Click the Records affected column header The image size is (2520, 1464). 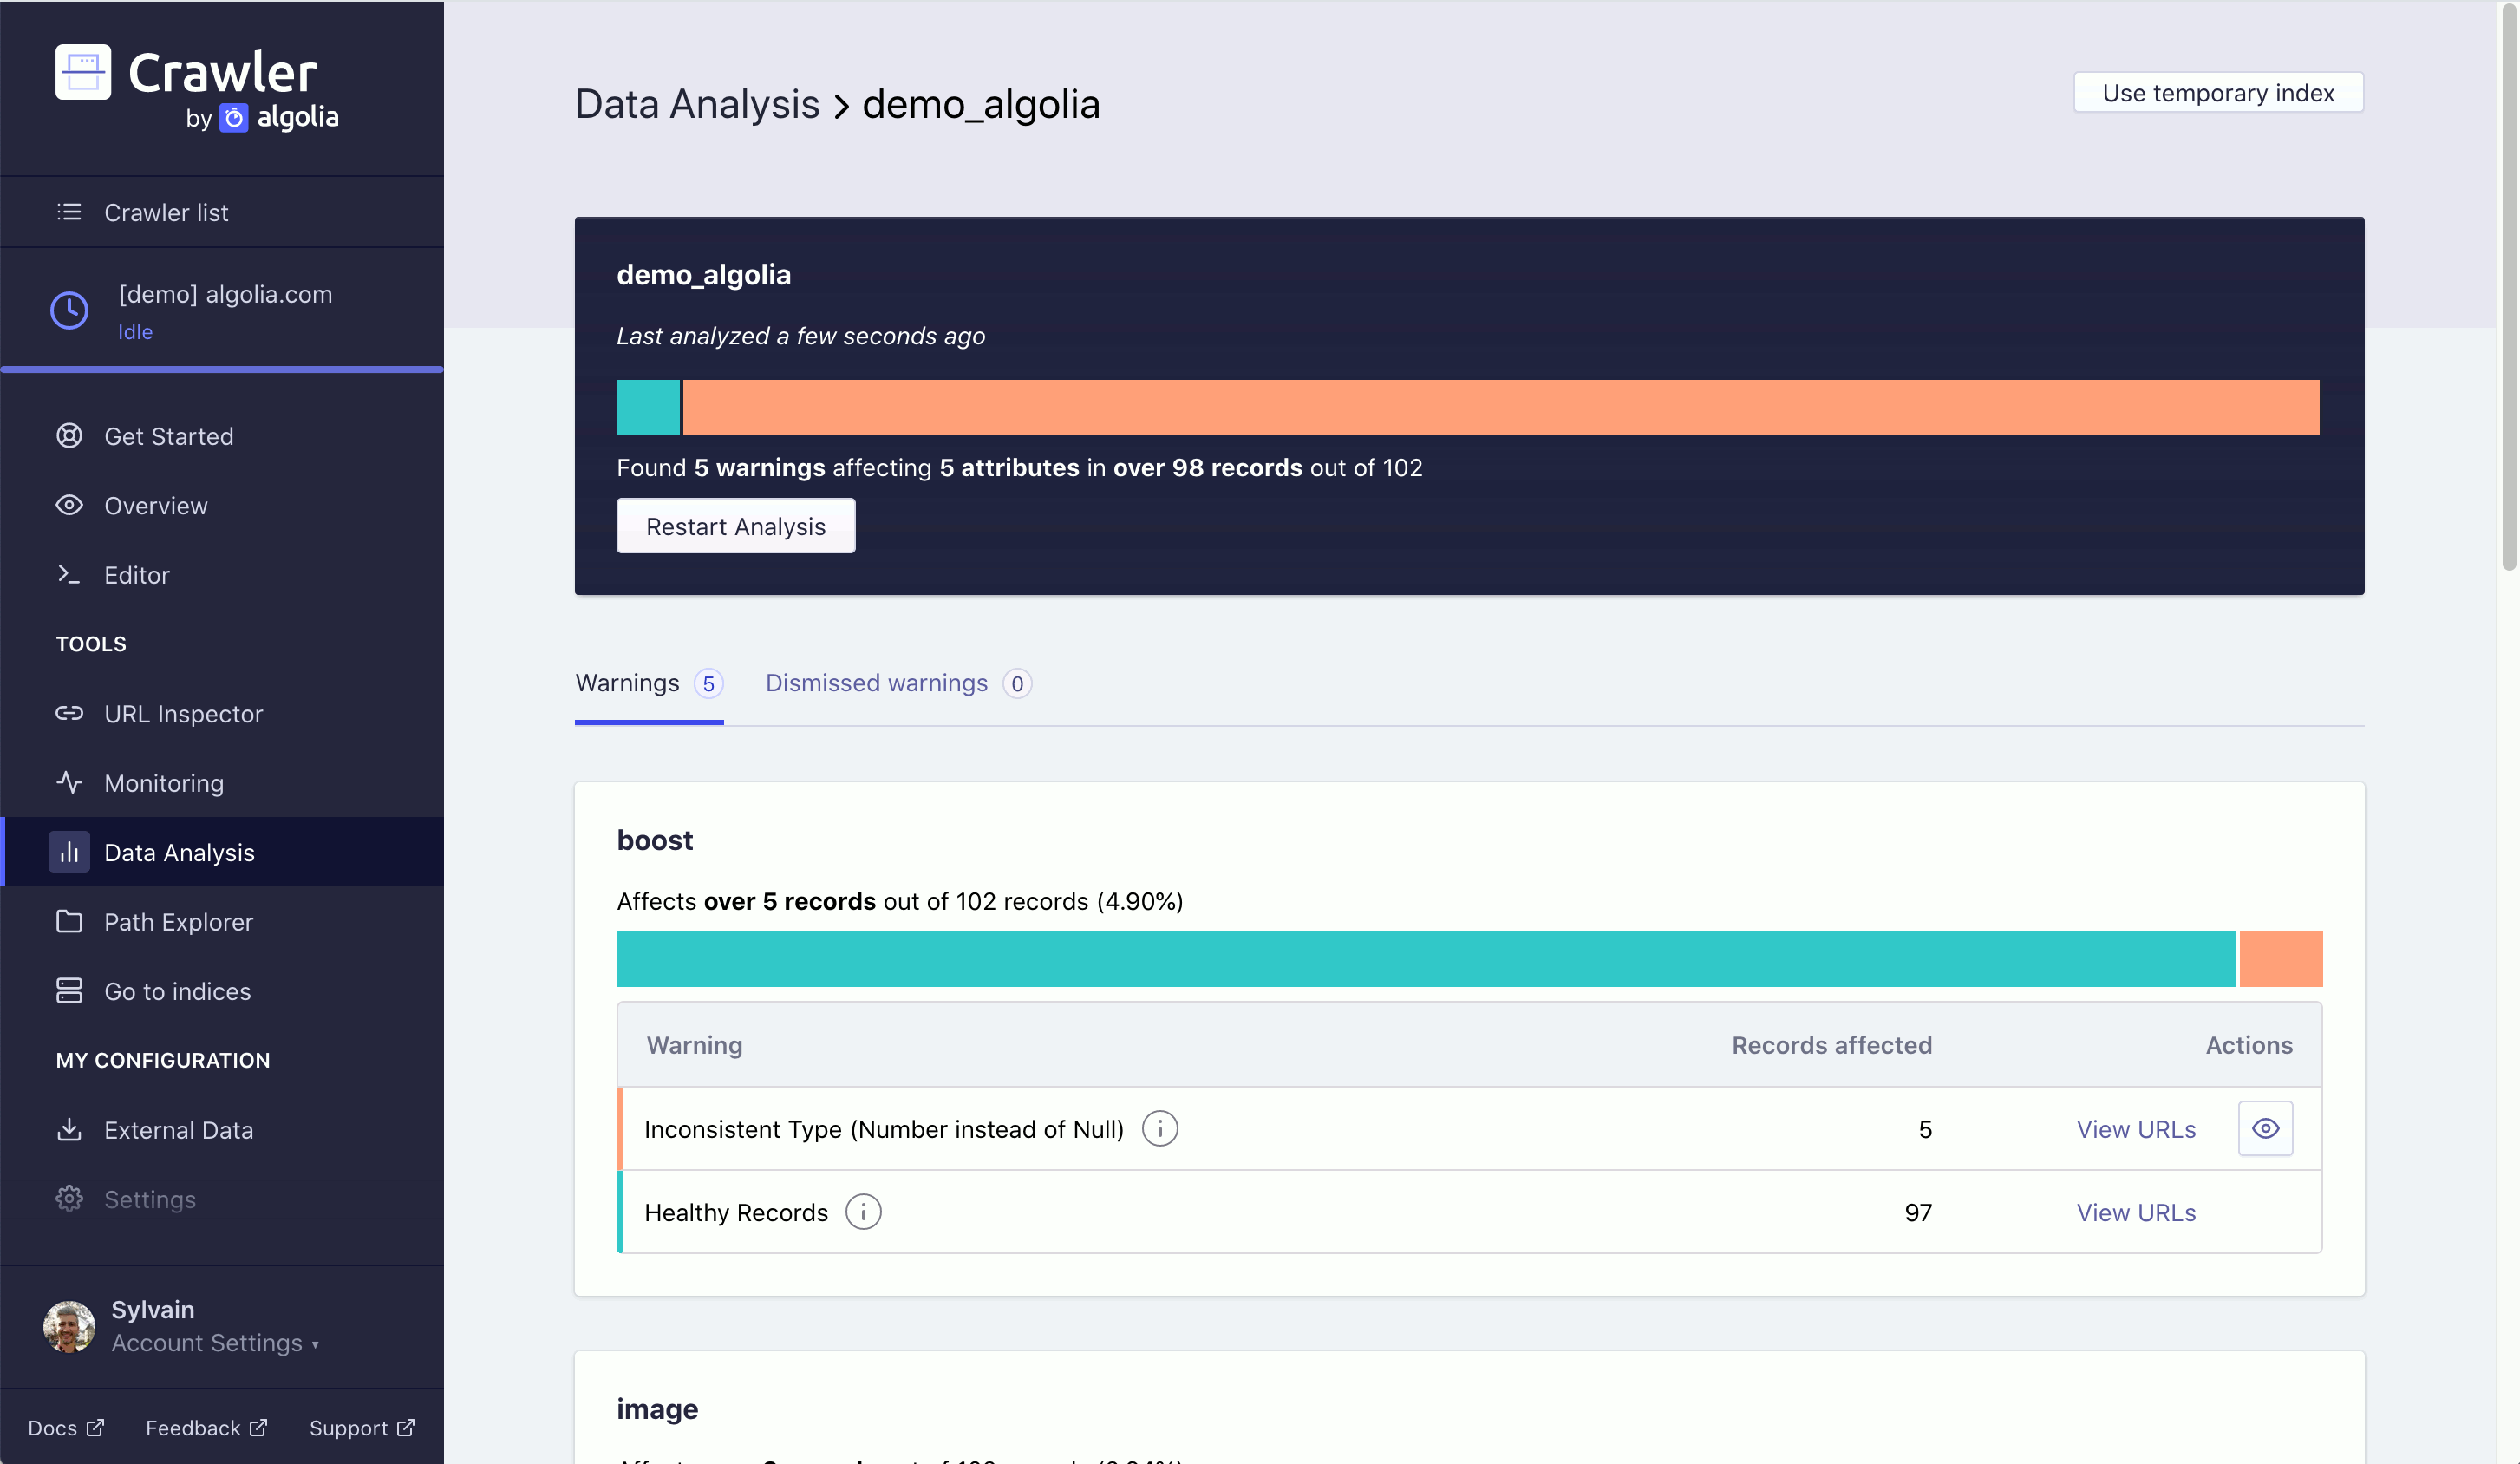tap(1832, 1045)
